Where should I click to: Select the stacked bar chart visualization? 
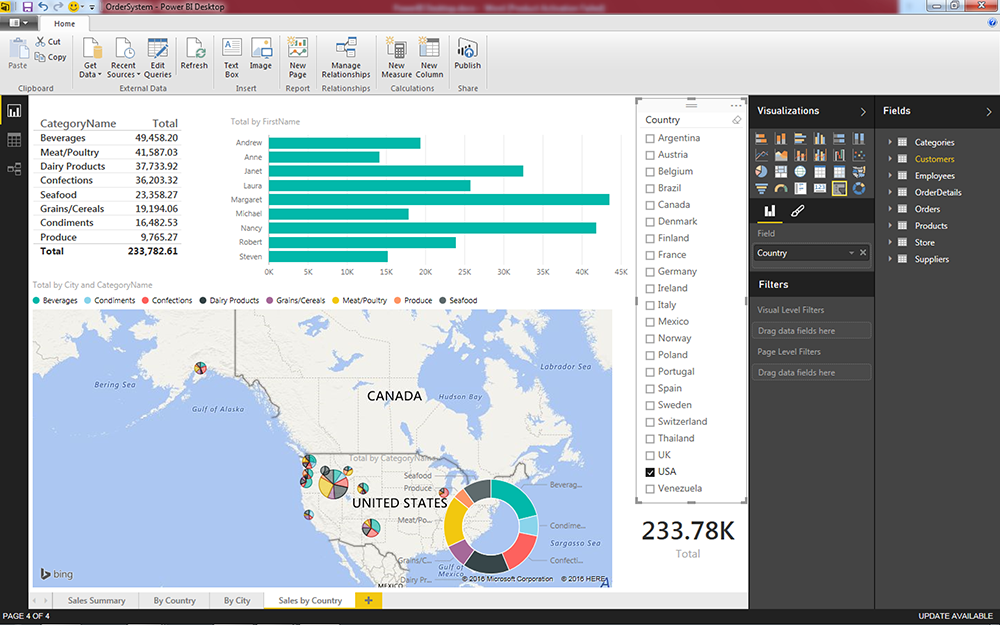pos(761,138)
